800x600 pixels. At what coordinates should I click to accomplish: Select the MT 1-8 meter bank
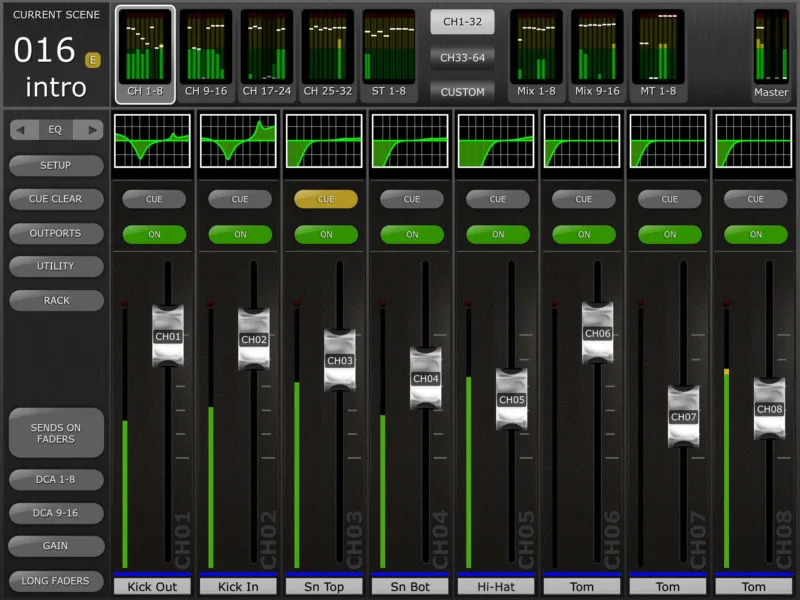658,55
